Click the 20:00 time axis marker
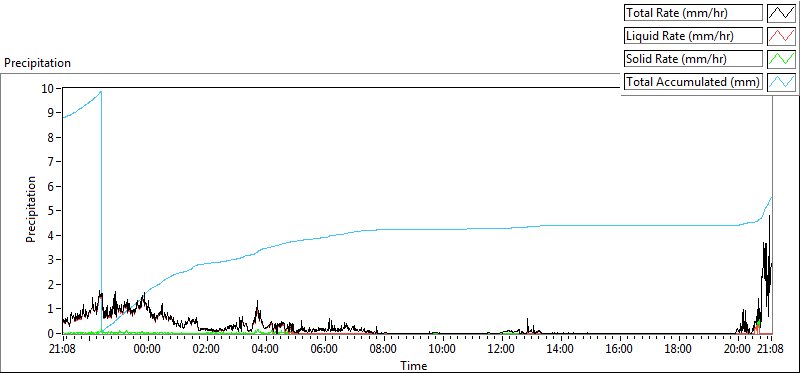800x373 pixels. pyautogui.click(x=737, y=350)
